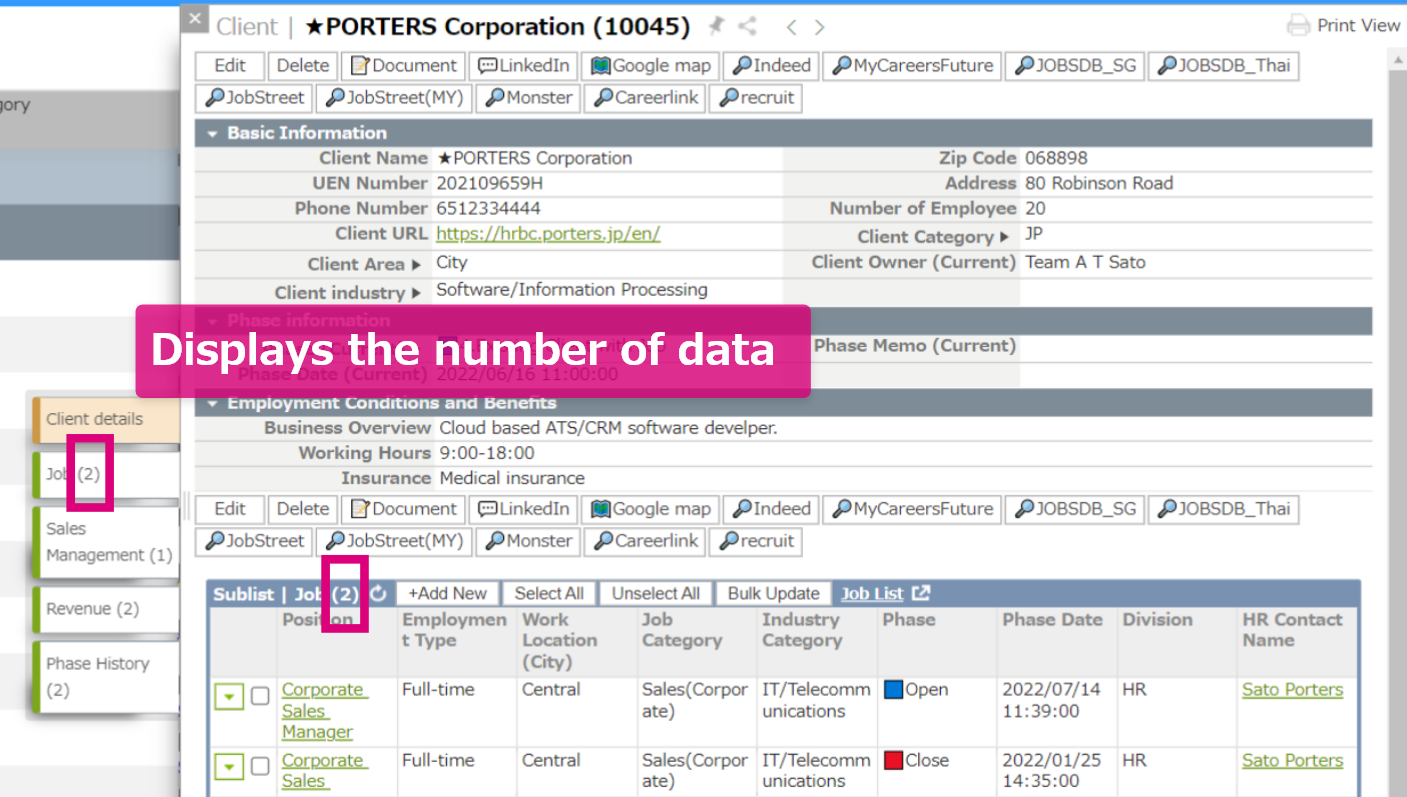The height and width of the screenshot is (797, 1407).
Task: Open Job List external window icon
Action: coord(921,593)
